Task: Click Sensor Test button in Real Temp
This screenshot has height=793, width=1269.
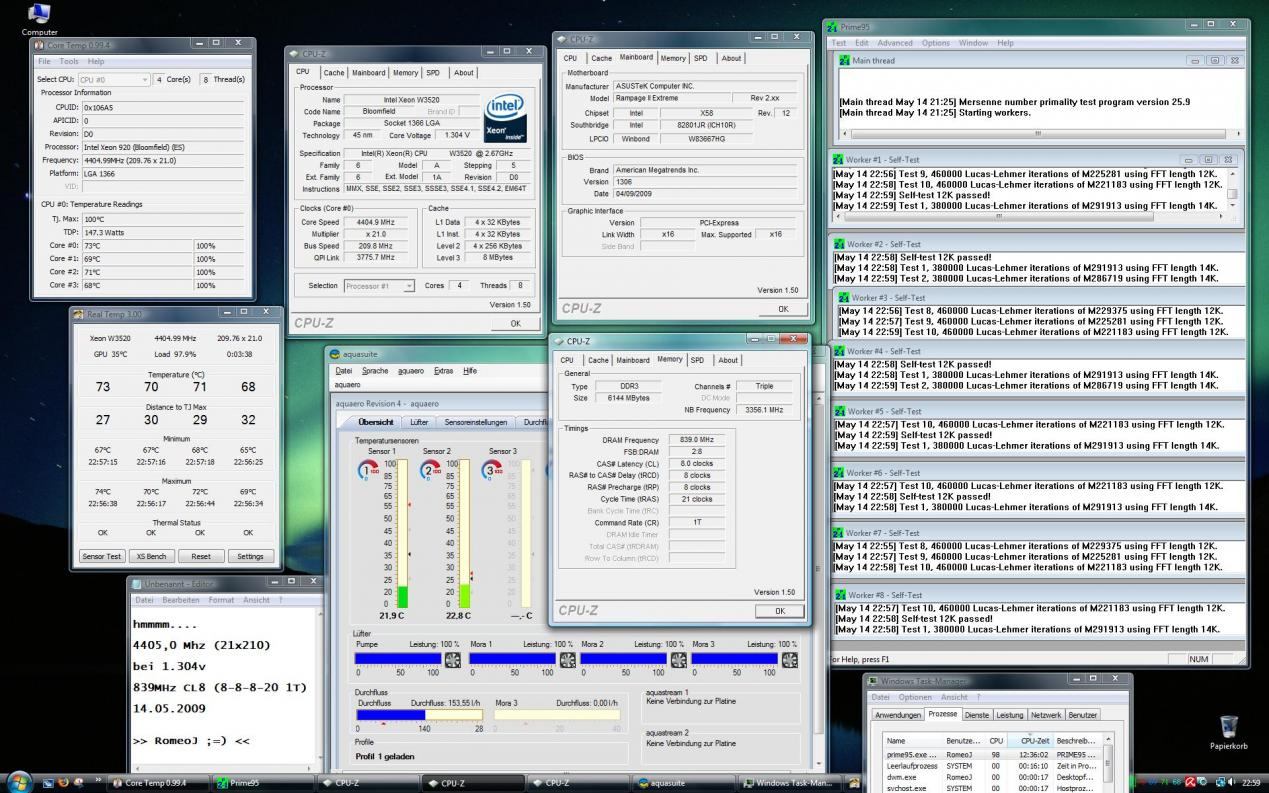Action: [x=101, y=556]
